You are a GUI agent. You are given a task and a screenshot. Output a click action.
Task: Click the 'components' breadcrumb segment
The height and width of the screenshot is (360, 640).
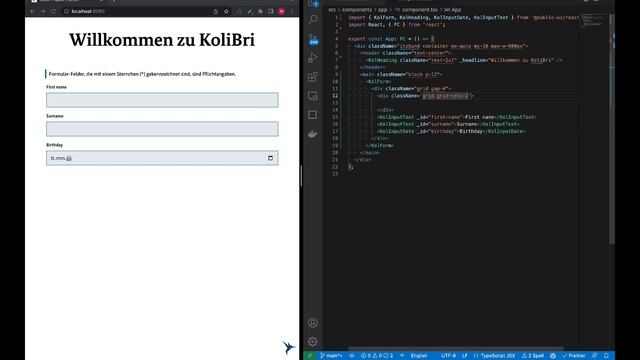tap(357, 9)
